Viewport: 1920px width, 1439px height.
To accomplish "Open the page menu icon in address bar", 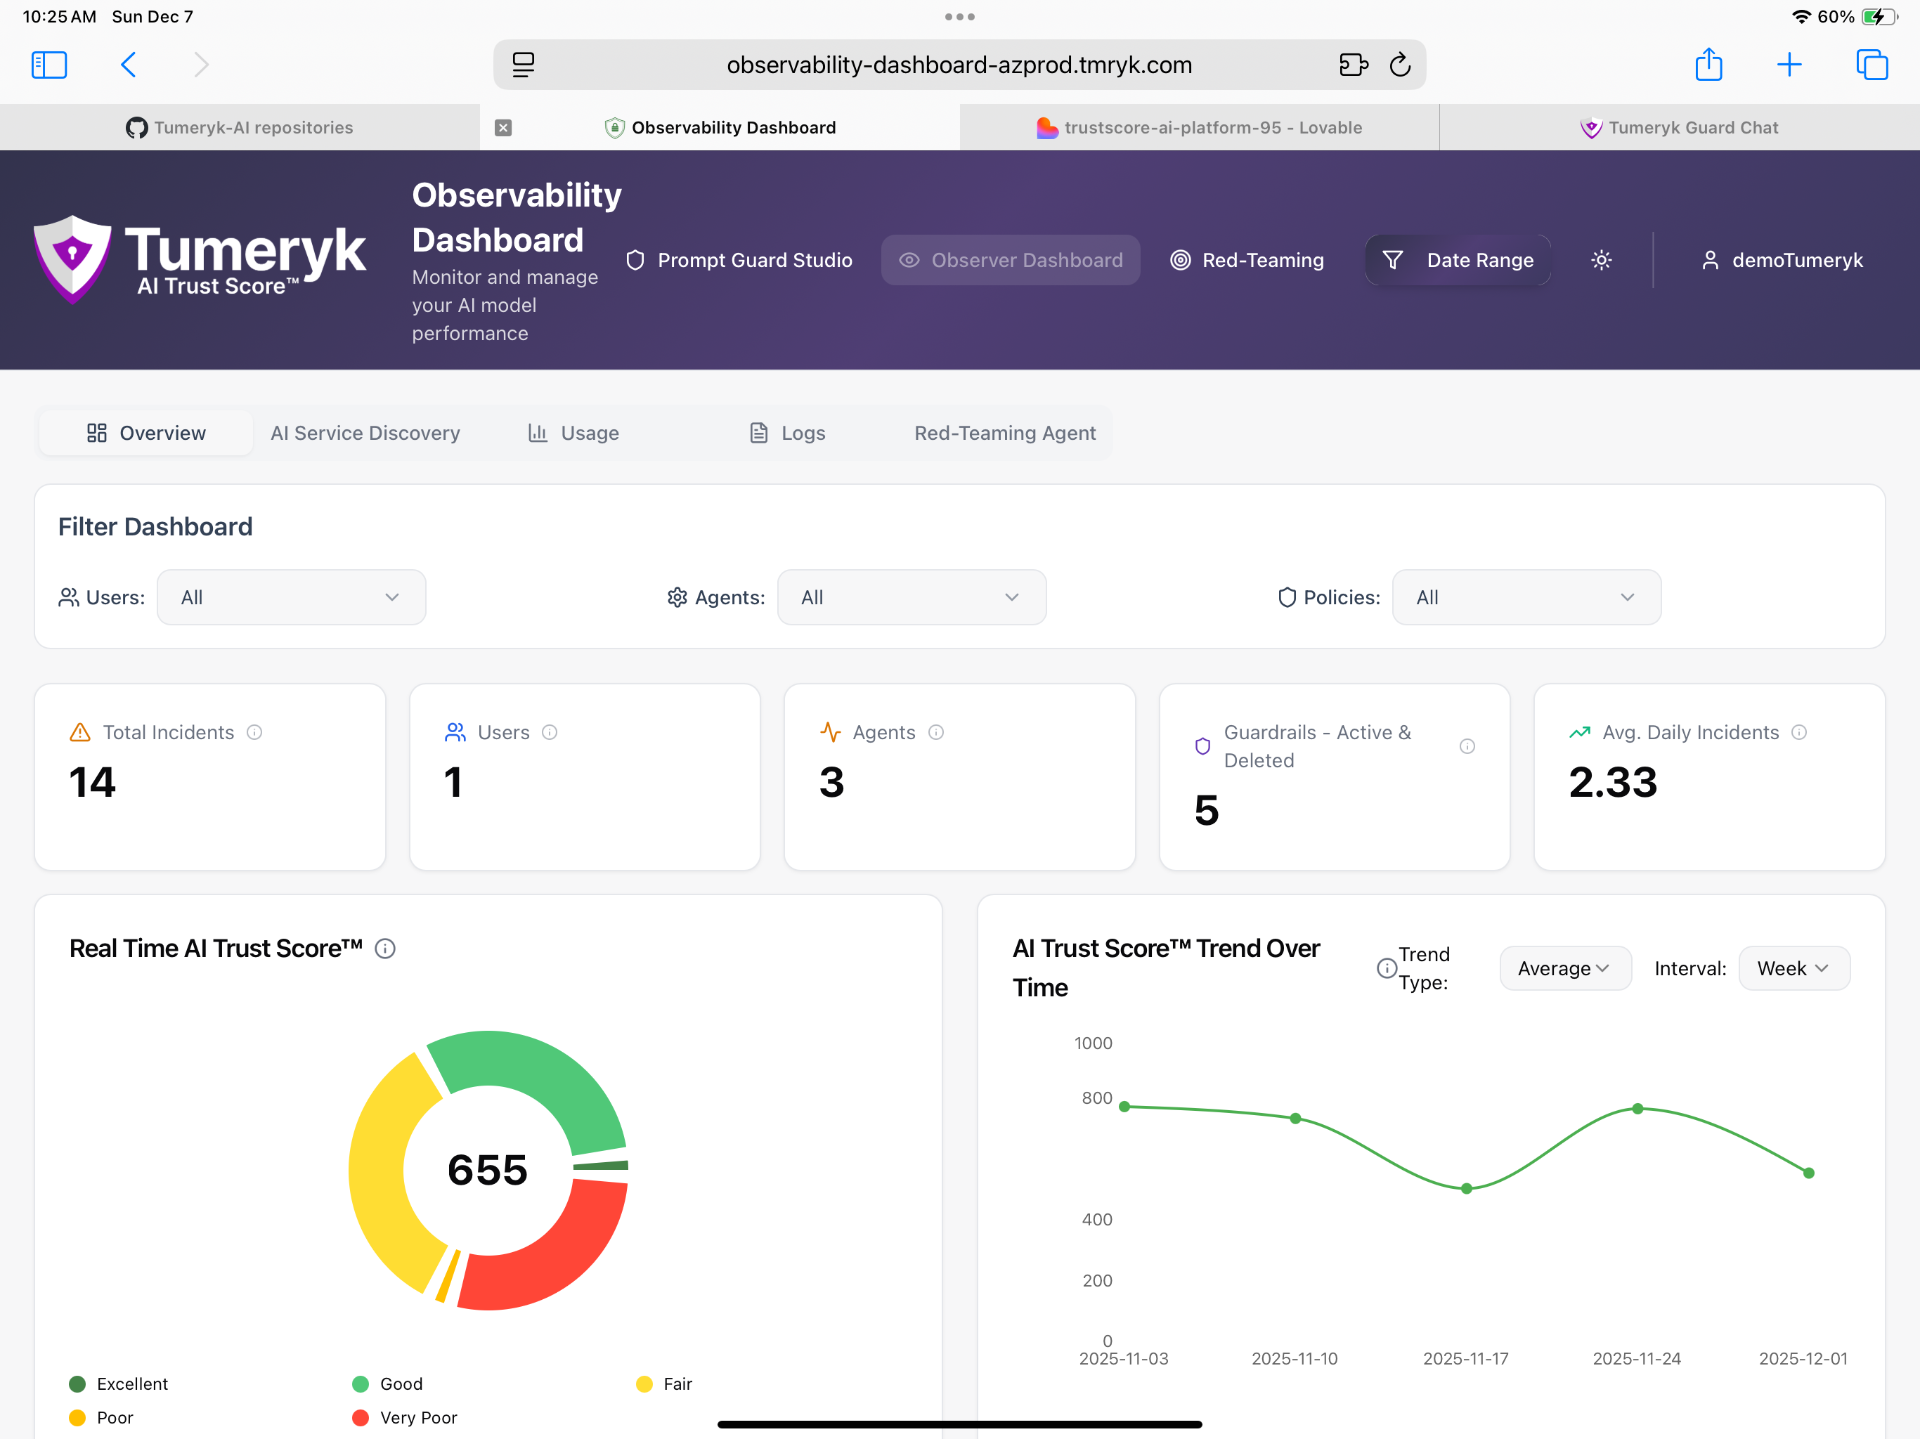I will [x=523, y=65].
